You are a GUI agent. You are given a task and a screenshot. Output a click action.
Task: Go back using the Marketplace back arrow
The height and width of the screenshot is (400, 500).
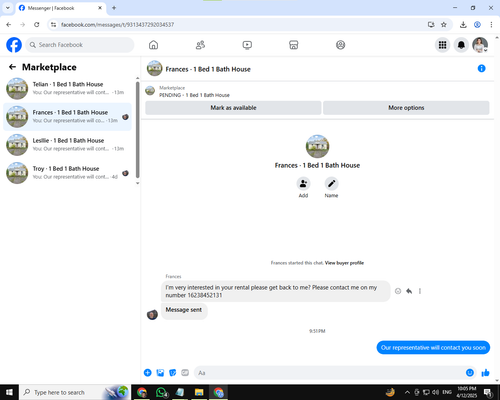(12, 67)
